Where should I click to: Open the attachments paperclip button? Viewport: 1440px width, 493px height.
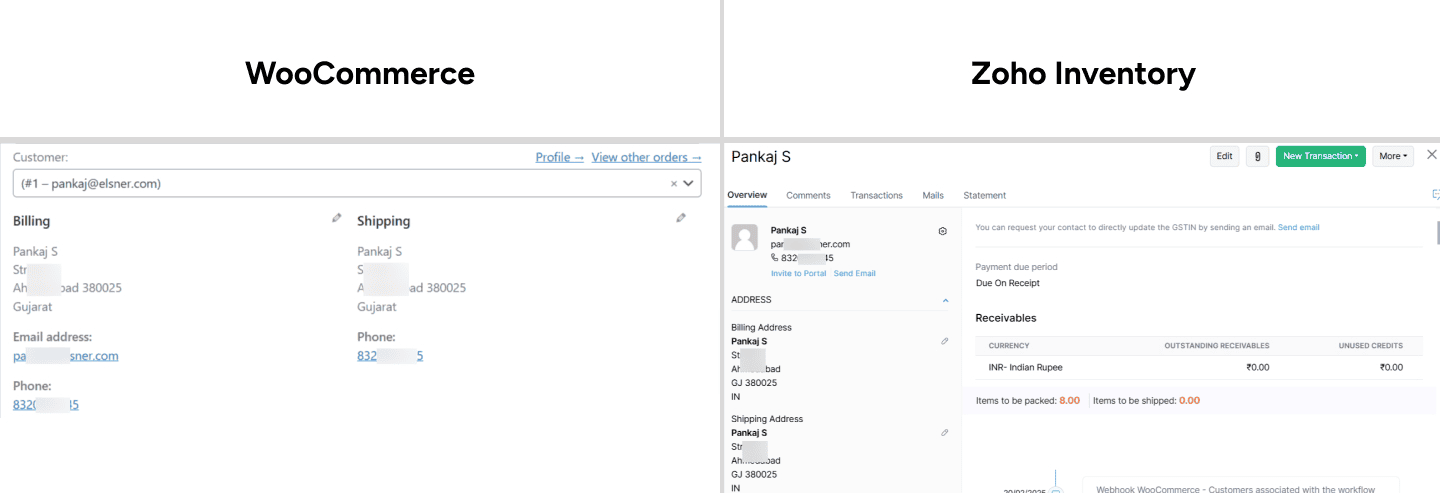[1257, 156]
